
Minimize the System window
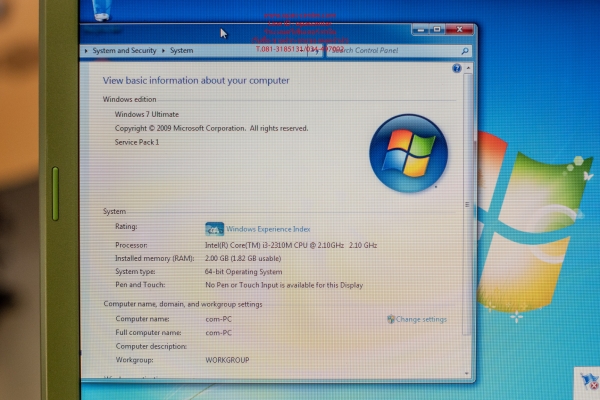(421, 29)
